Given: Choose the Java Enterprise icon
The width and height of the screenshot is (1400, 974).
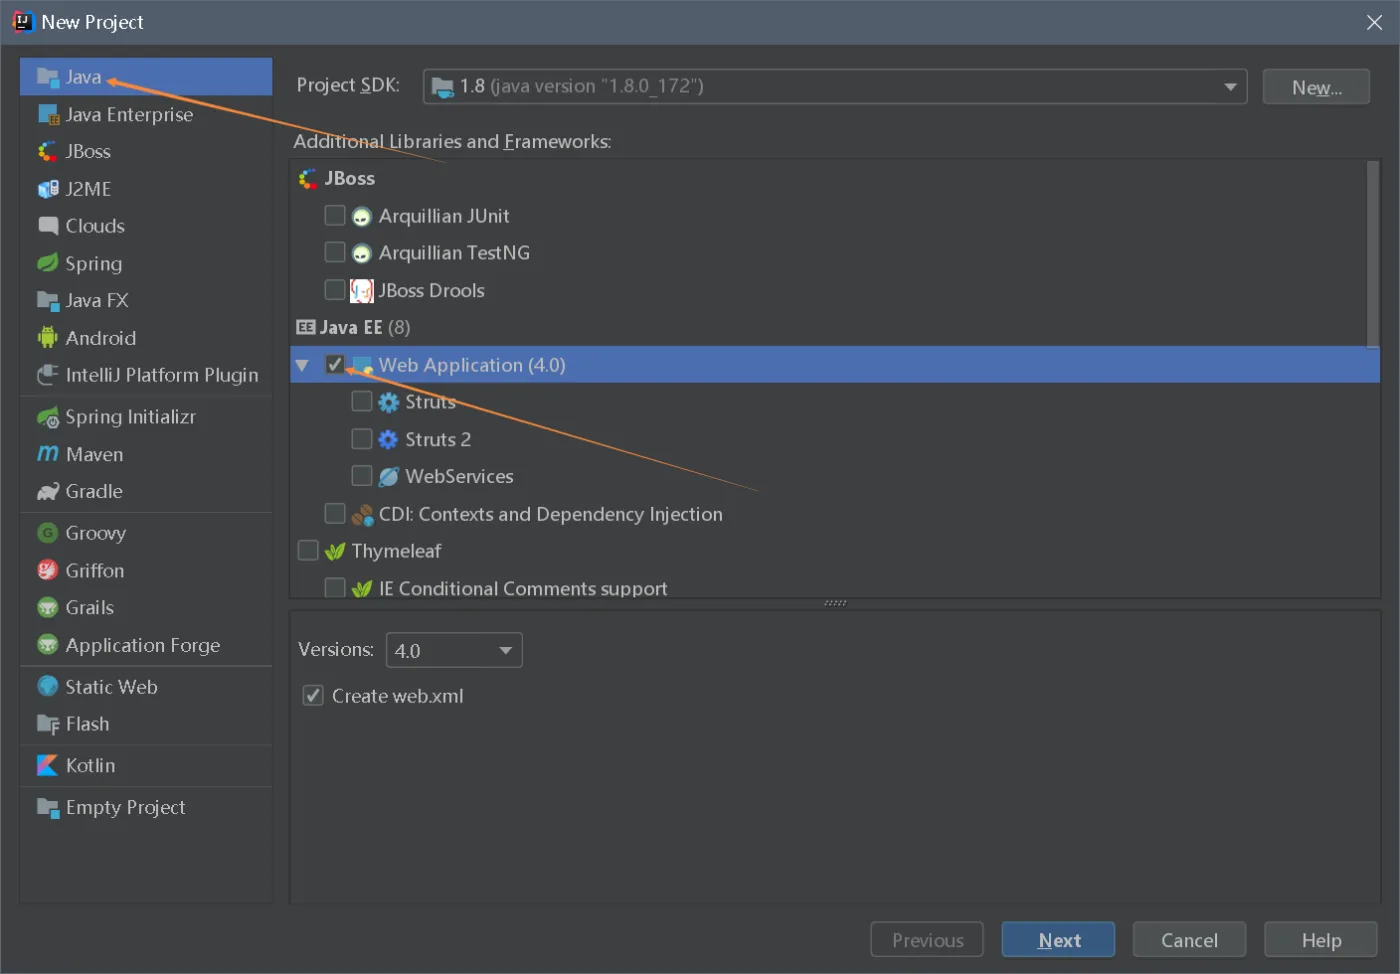Looking at the screenshot, I should pyautogui.click(x=48, y=115).
